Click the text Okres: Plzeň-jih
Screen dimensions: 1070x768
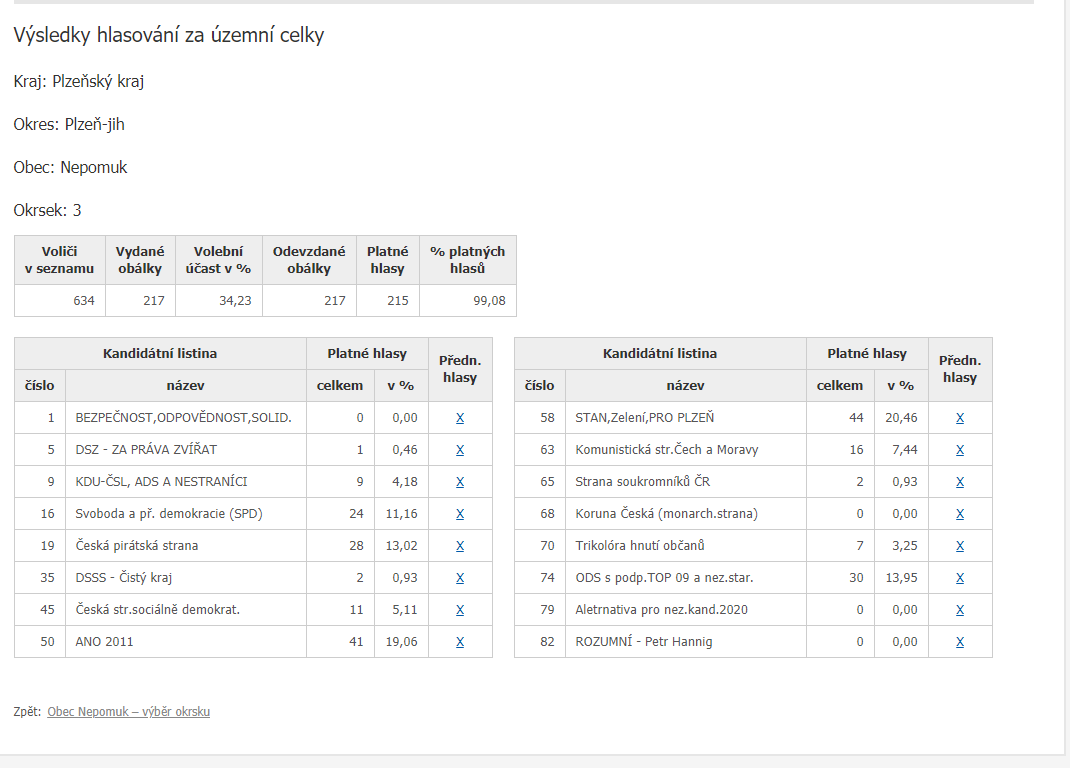coord(69,124)
